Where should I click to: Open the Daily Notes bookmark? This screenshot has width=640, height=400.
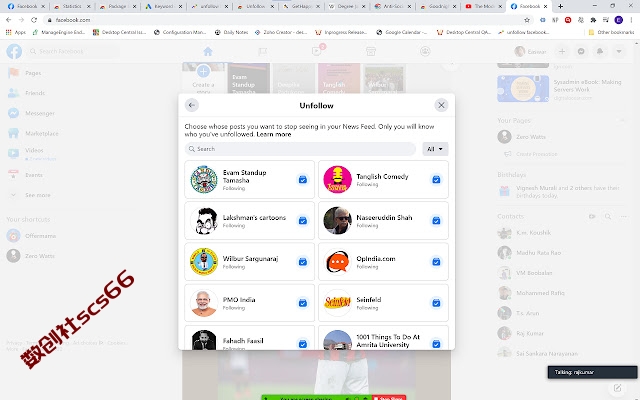pos(231,32)
